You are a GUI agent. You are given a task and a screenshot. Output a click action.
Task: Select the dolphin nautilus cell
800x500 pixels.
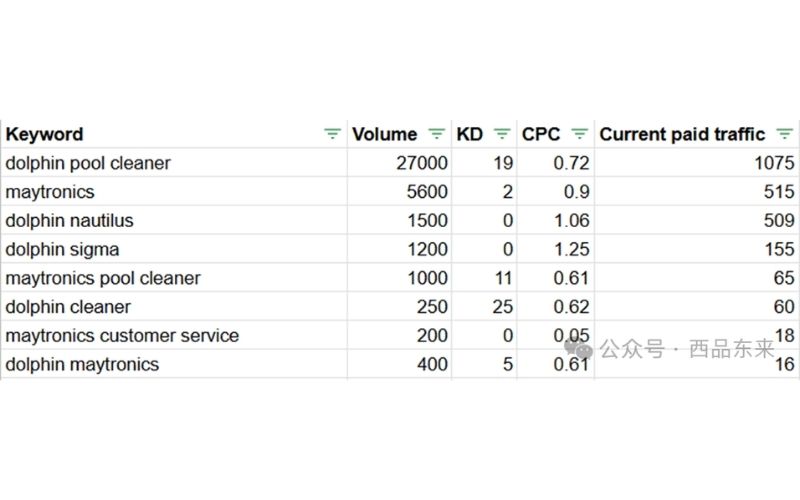69,220
